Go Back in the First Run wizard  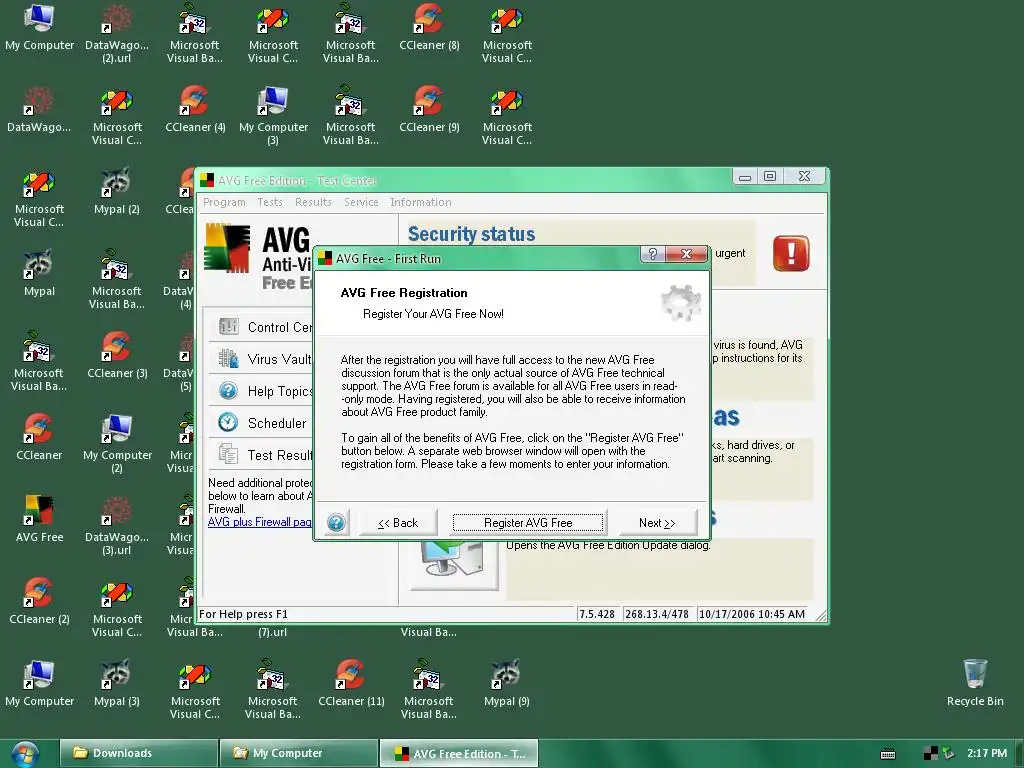[x=397, y=522]
